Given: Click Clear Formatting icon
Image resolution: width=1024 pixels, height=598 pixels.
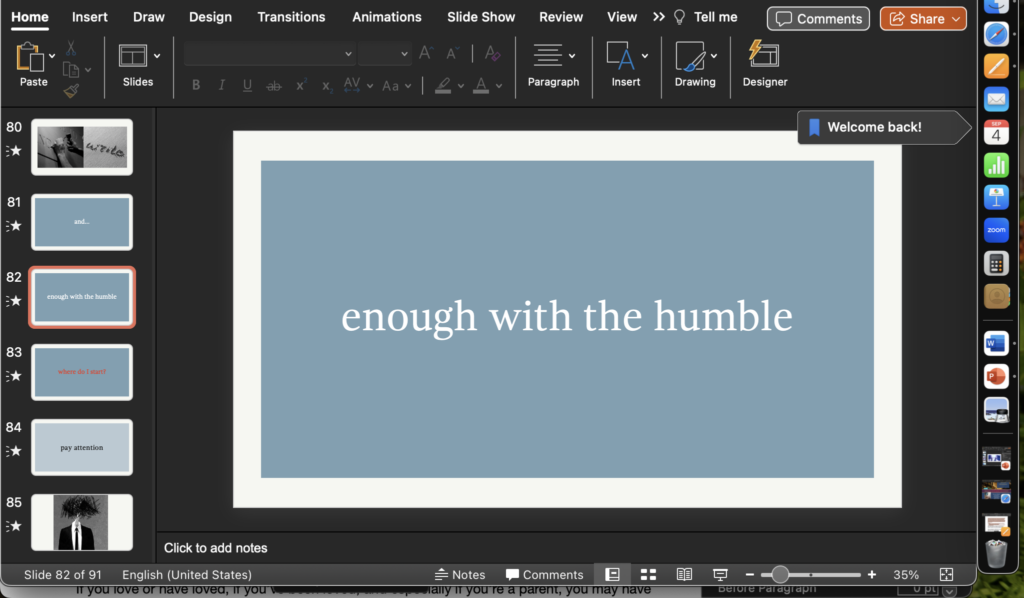Looking at the screenshot, I should pos(492,54).
